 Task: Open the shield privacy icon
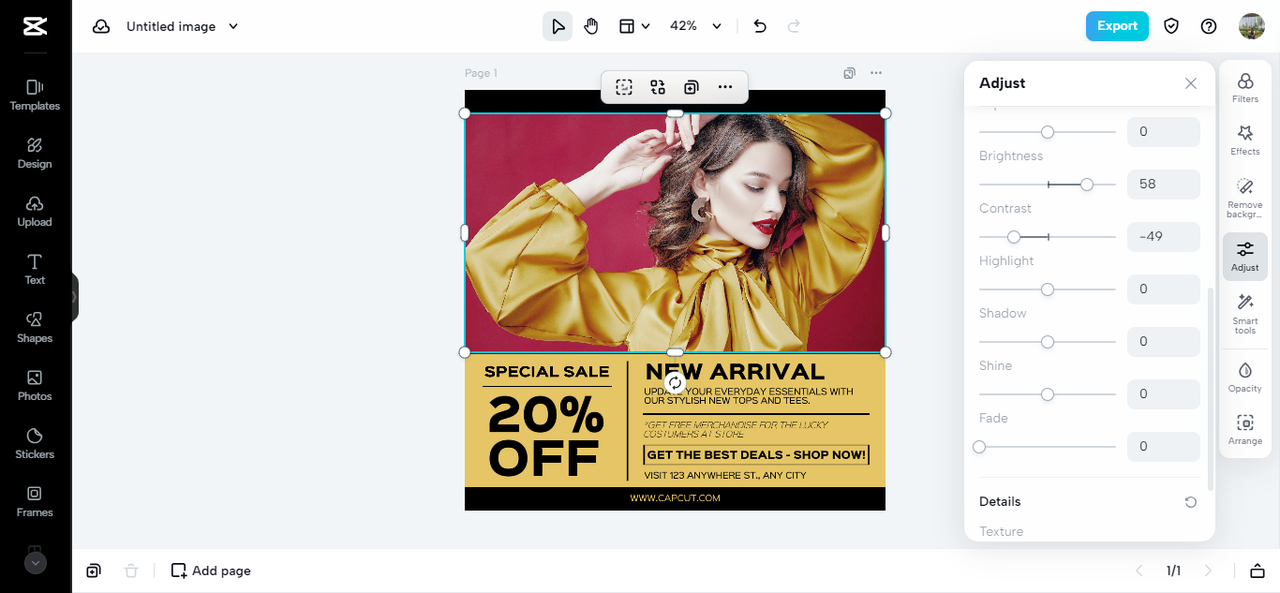[1171, 26]
